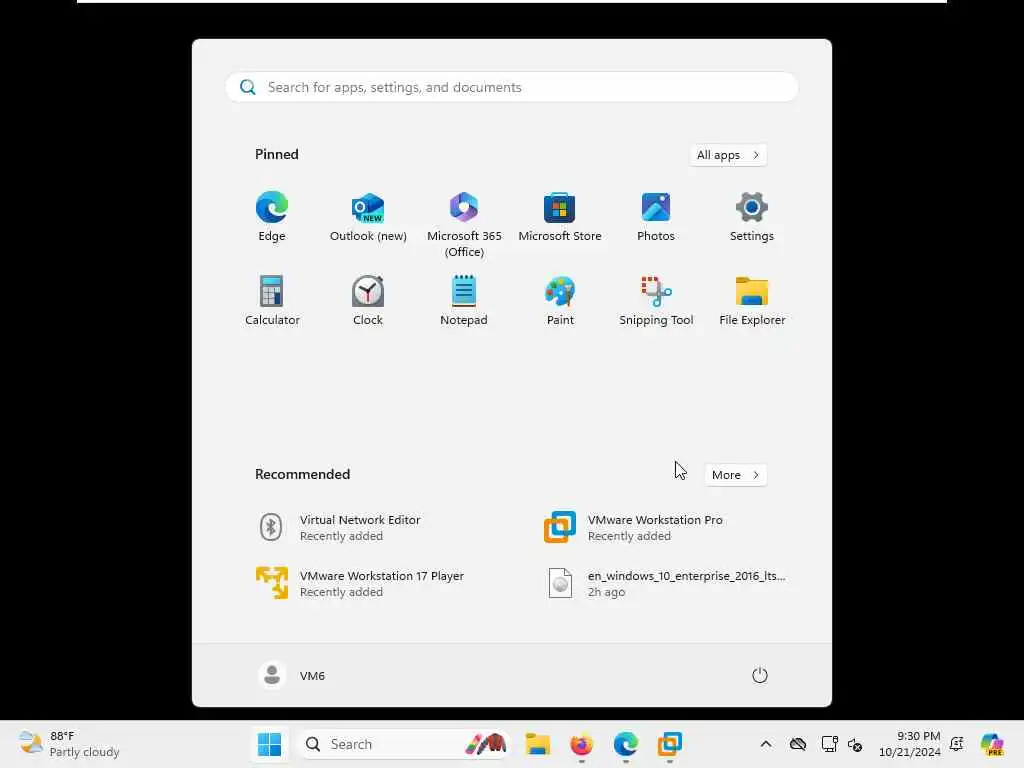
Task: Click the power button icon
Action: click(x=760, y=675)
